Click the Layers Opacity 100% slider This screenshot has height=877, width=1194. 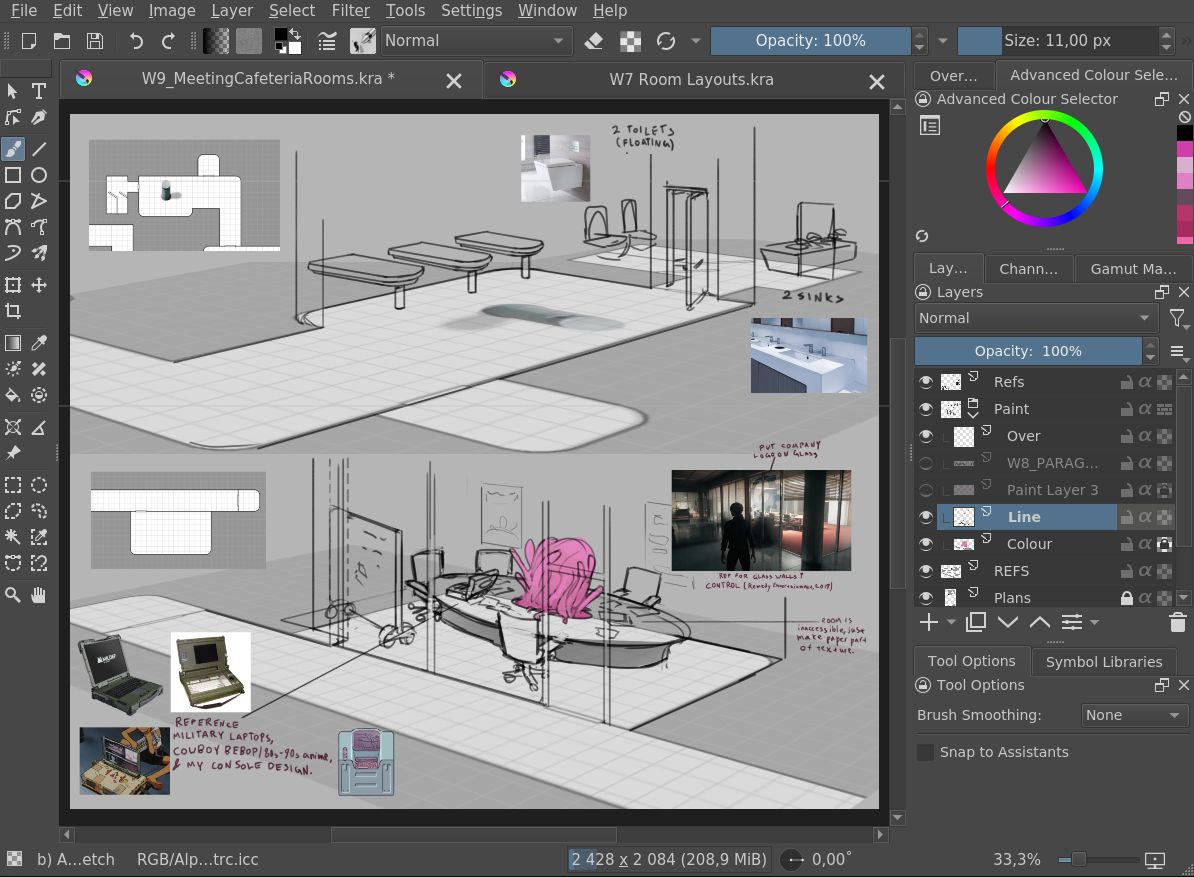1028,351
